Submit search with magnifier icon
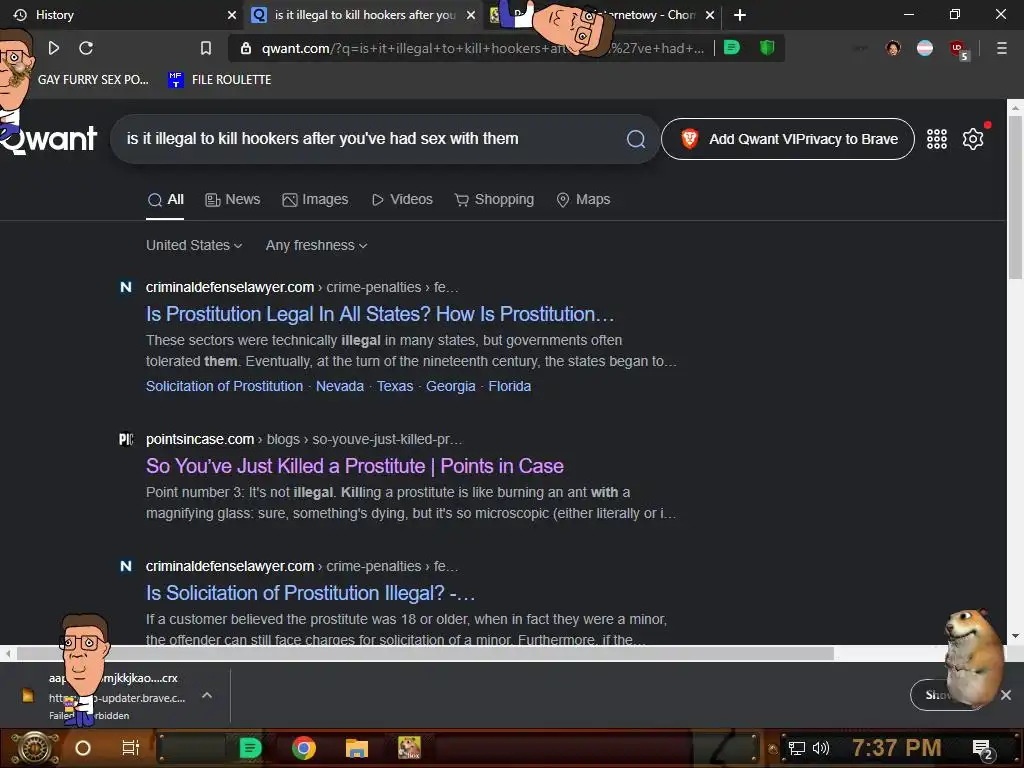 coord(635,139)
